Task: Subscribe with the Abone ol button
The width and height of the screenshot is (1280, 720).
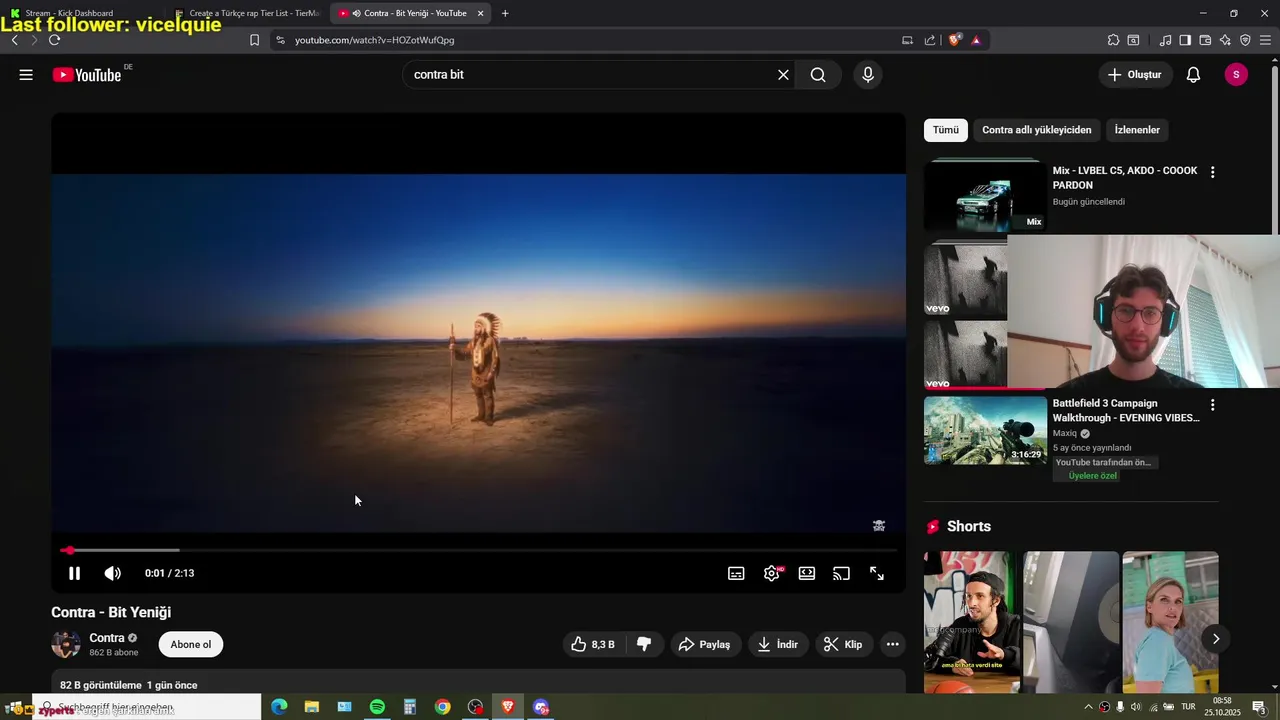Action: point(191,645)
